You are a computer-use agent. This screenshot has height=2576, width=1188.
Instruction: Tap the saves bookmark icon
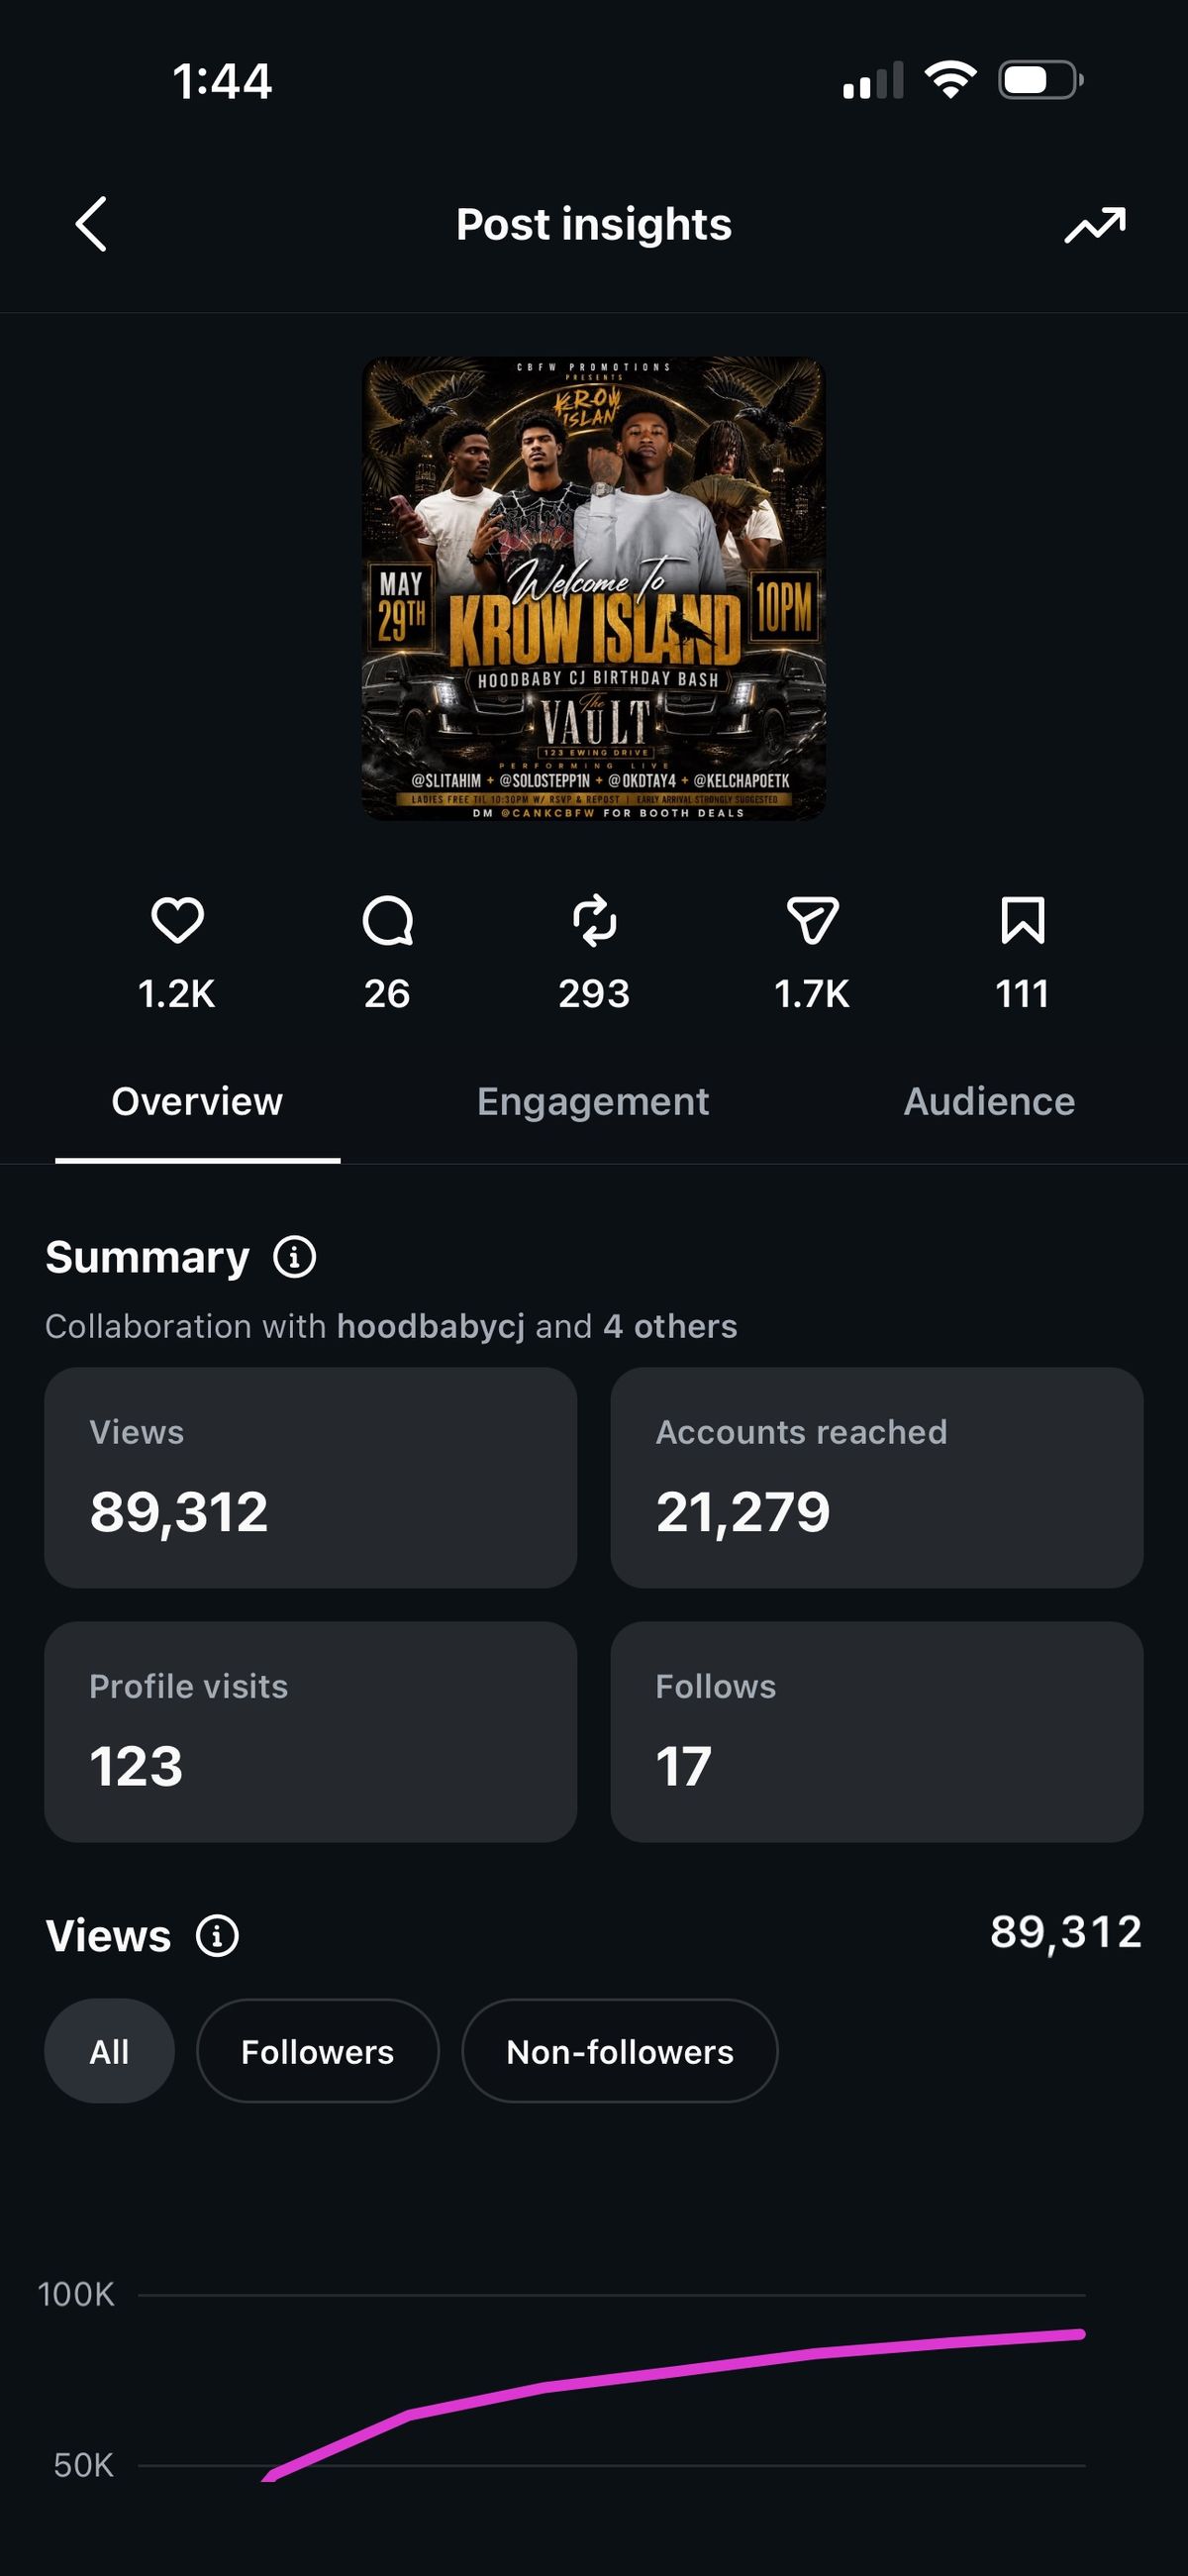[x=1022, y=920]
